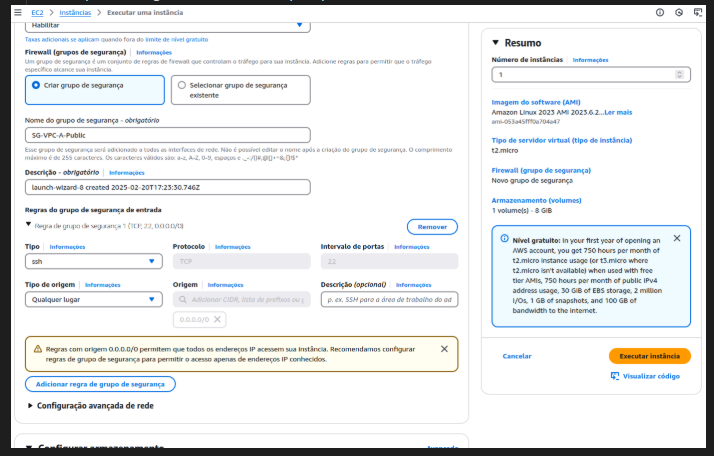
Task: Dismiss the 0.0.0.0/0 origin warning alert
Action: coord(444,349)
